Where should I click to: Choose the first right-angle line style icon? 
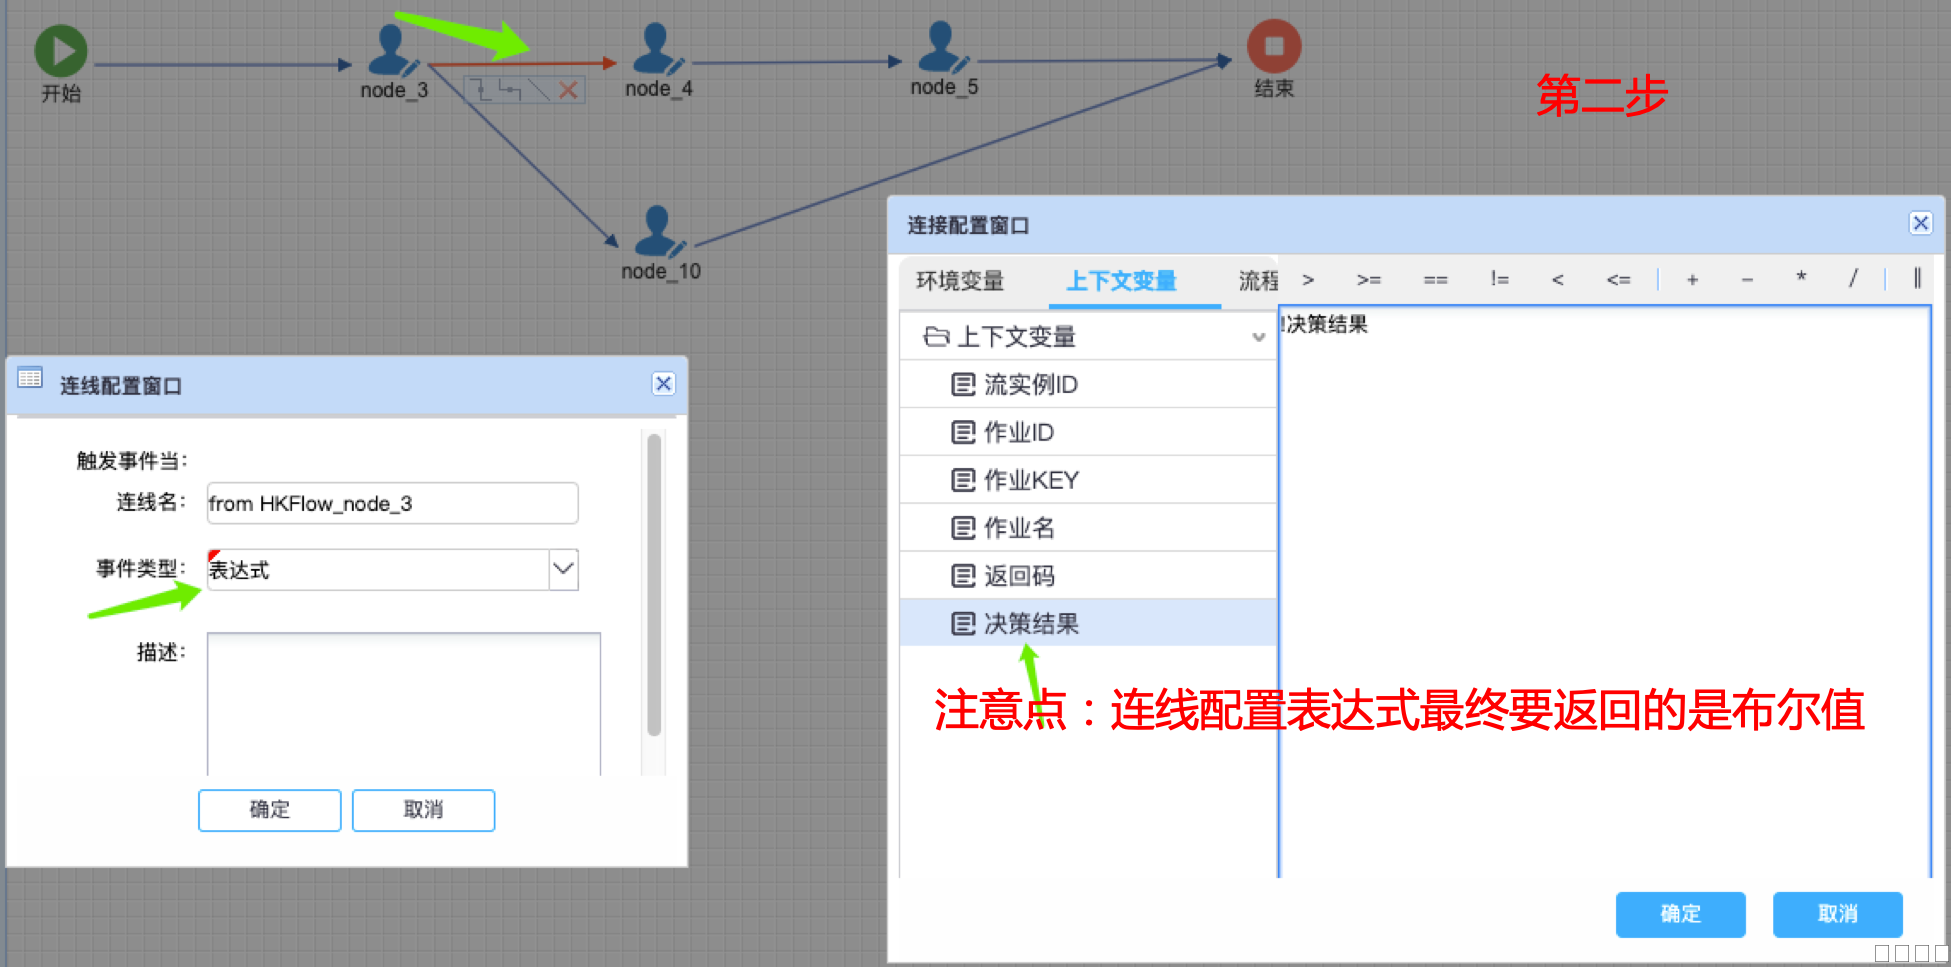click(481, 91)
